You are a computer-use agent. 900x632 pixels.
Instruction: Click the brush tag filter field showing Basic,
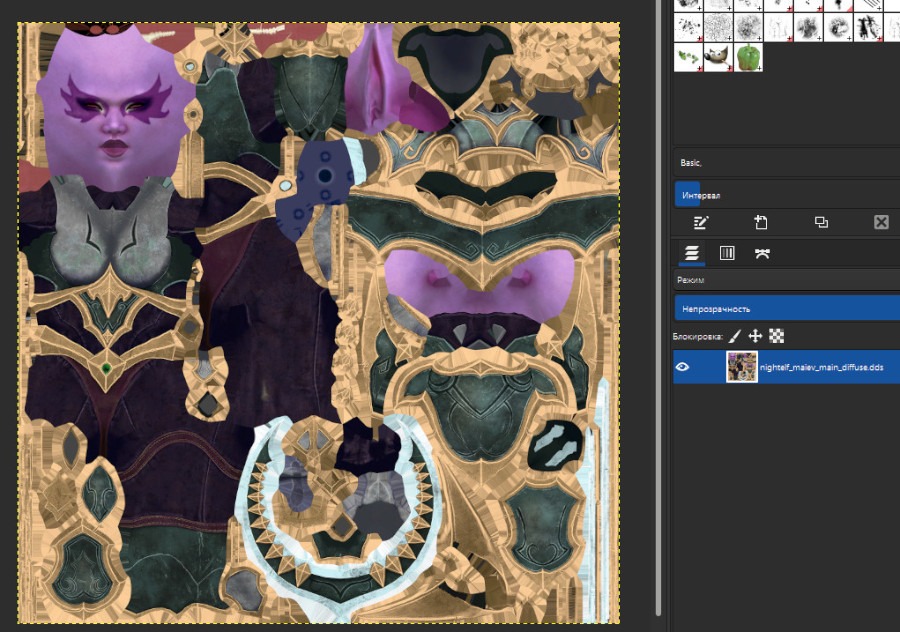pyautogui.click(x=786, y=163)
